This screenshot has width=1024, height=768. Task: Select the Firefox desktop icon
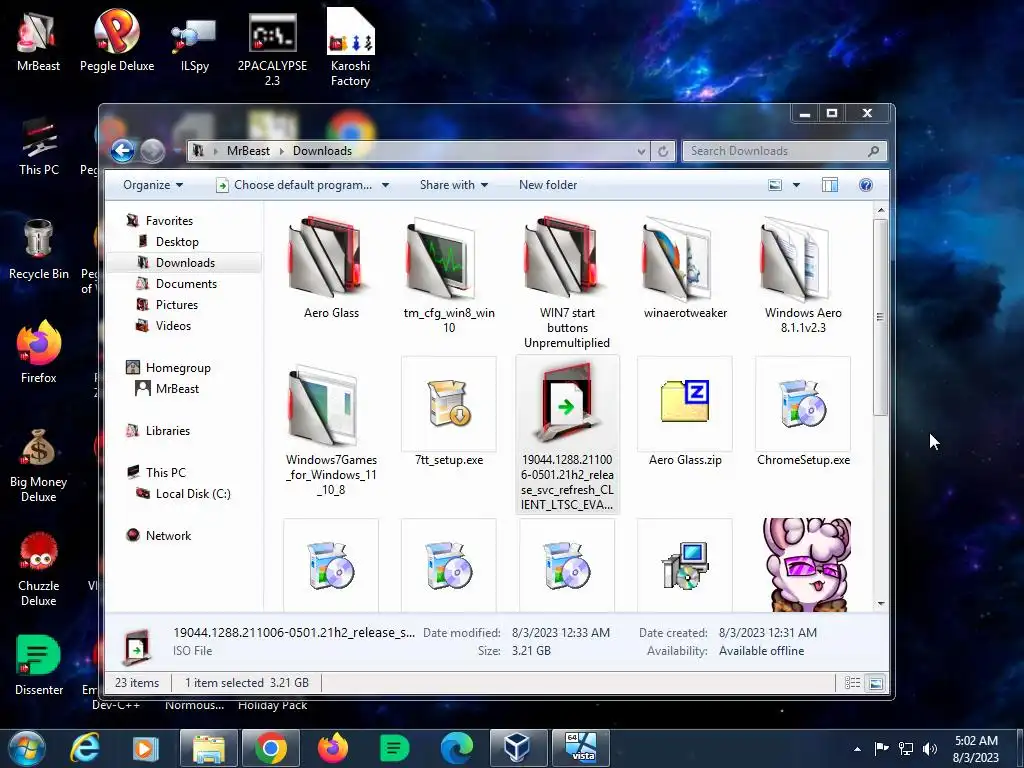[39, 353]
